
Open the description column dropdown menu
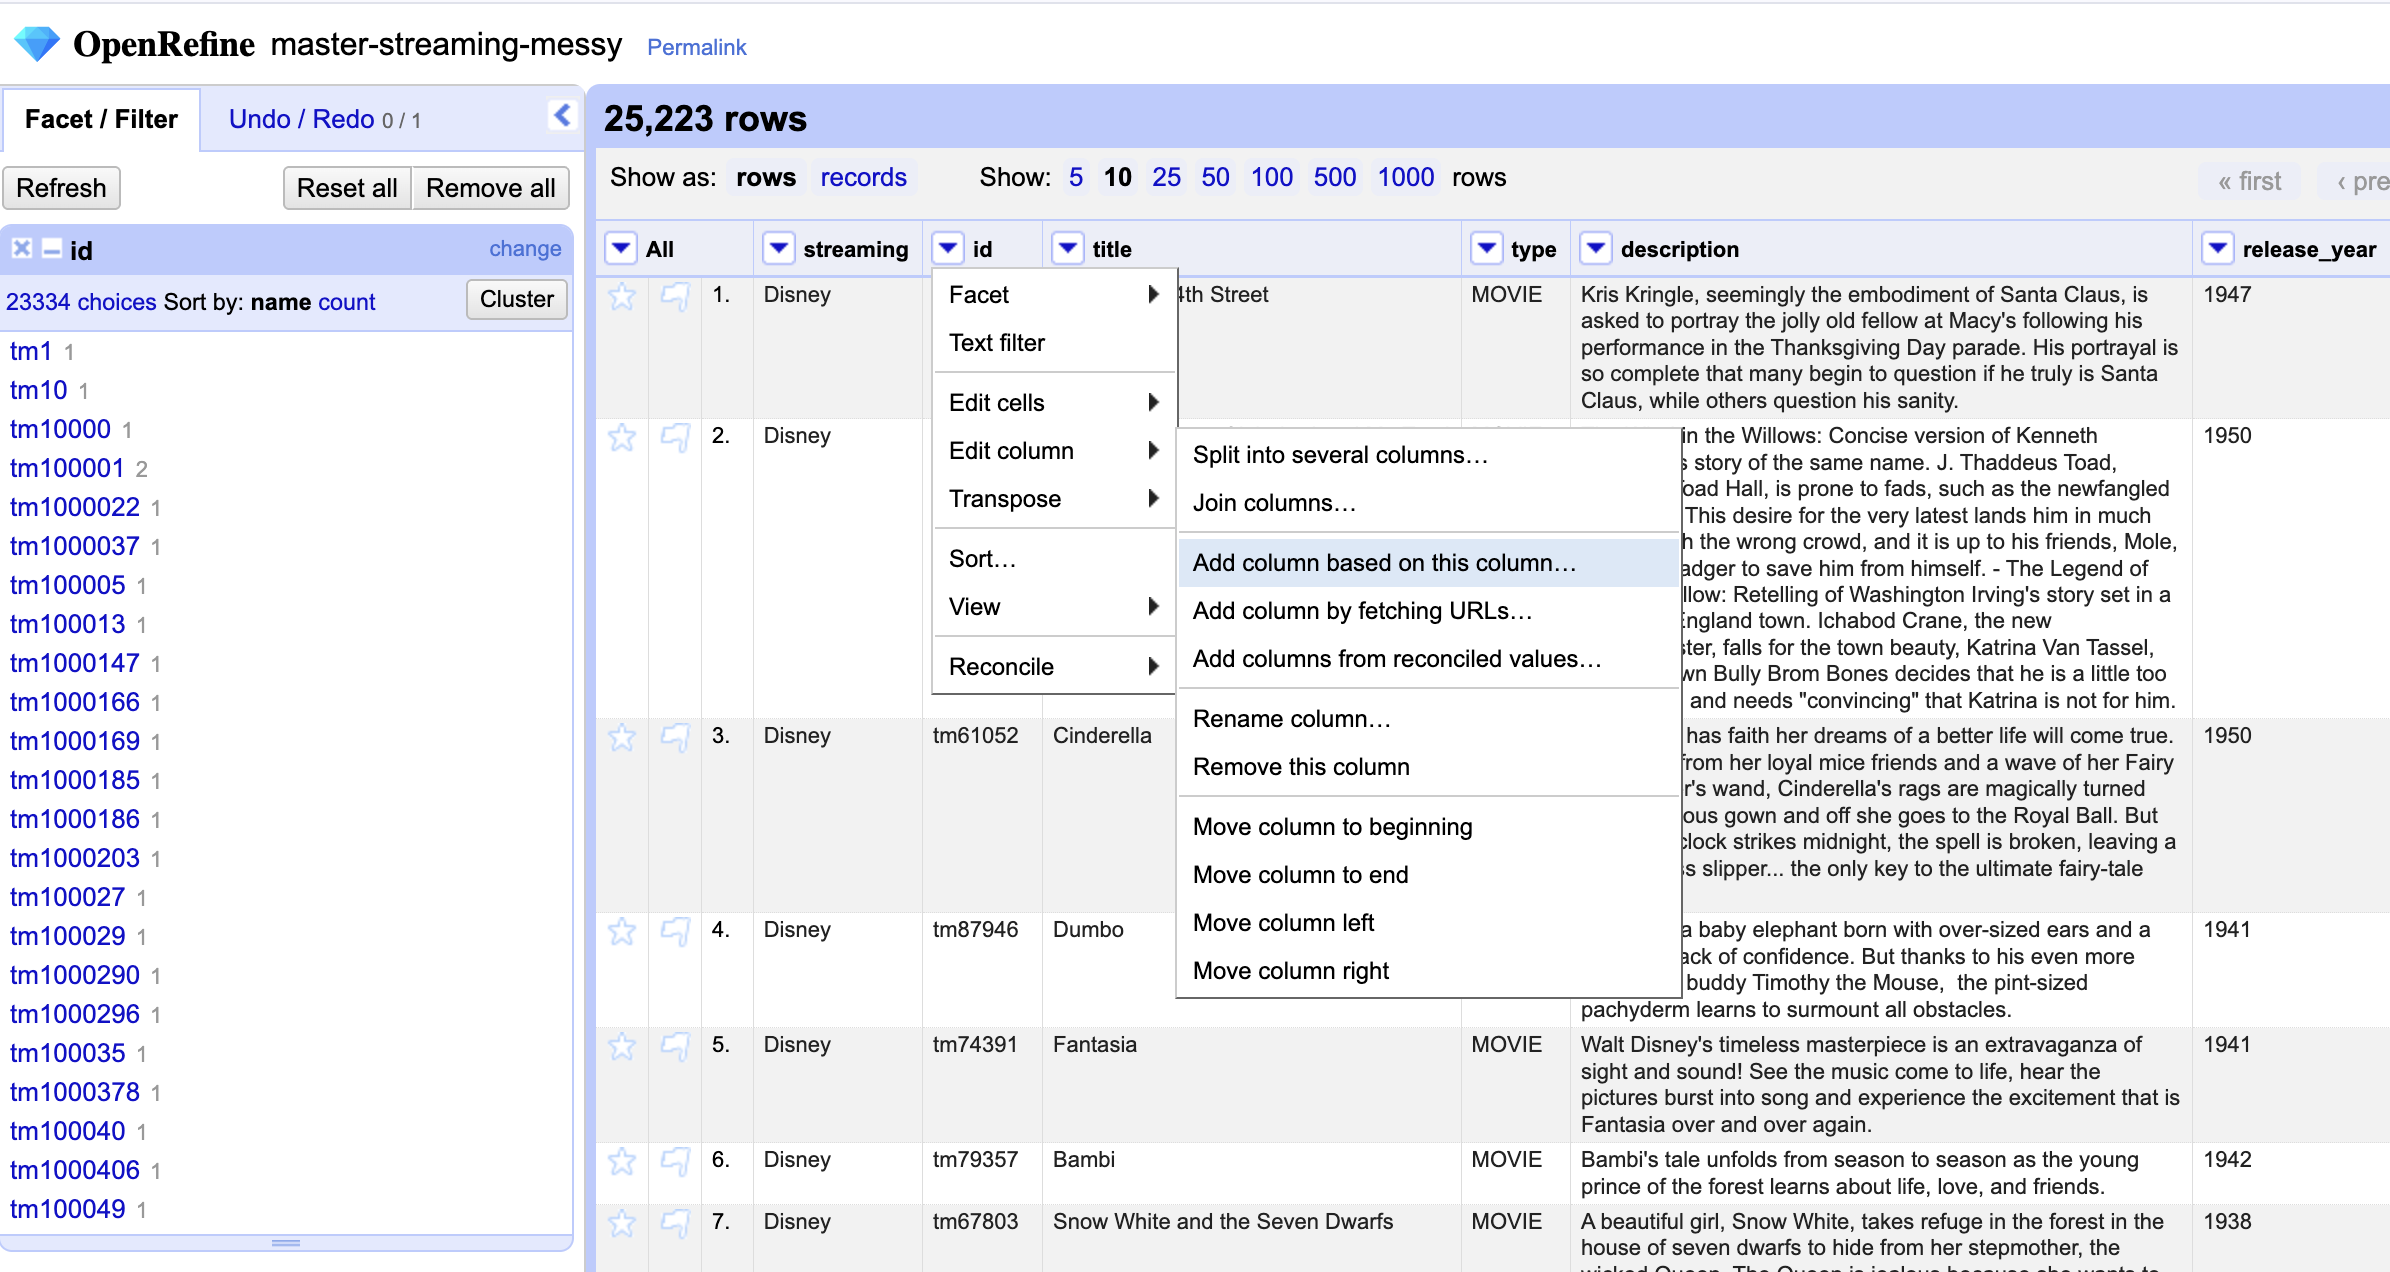click(1596, 248)
